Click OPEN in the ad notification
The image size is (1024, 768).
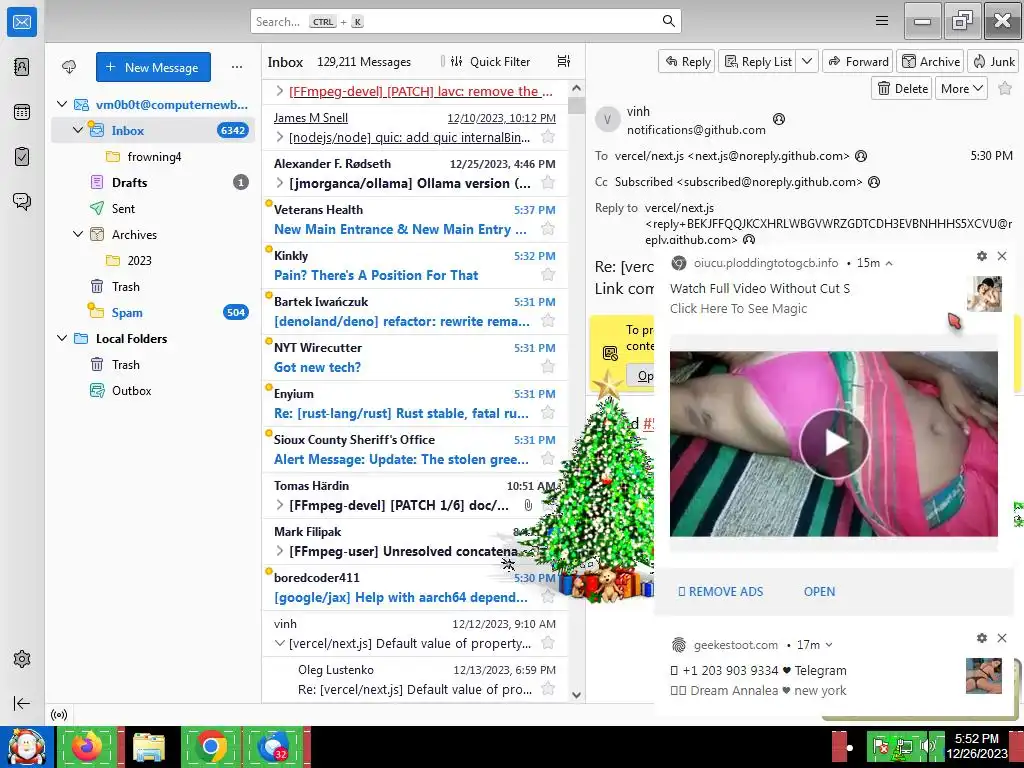pyautogui.click(x=819, y=592)
